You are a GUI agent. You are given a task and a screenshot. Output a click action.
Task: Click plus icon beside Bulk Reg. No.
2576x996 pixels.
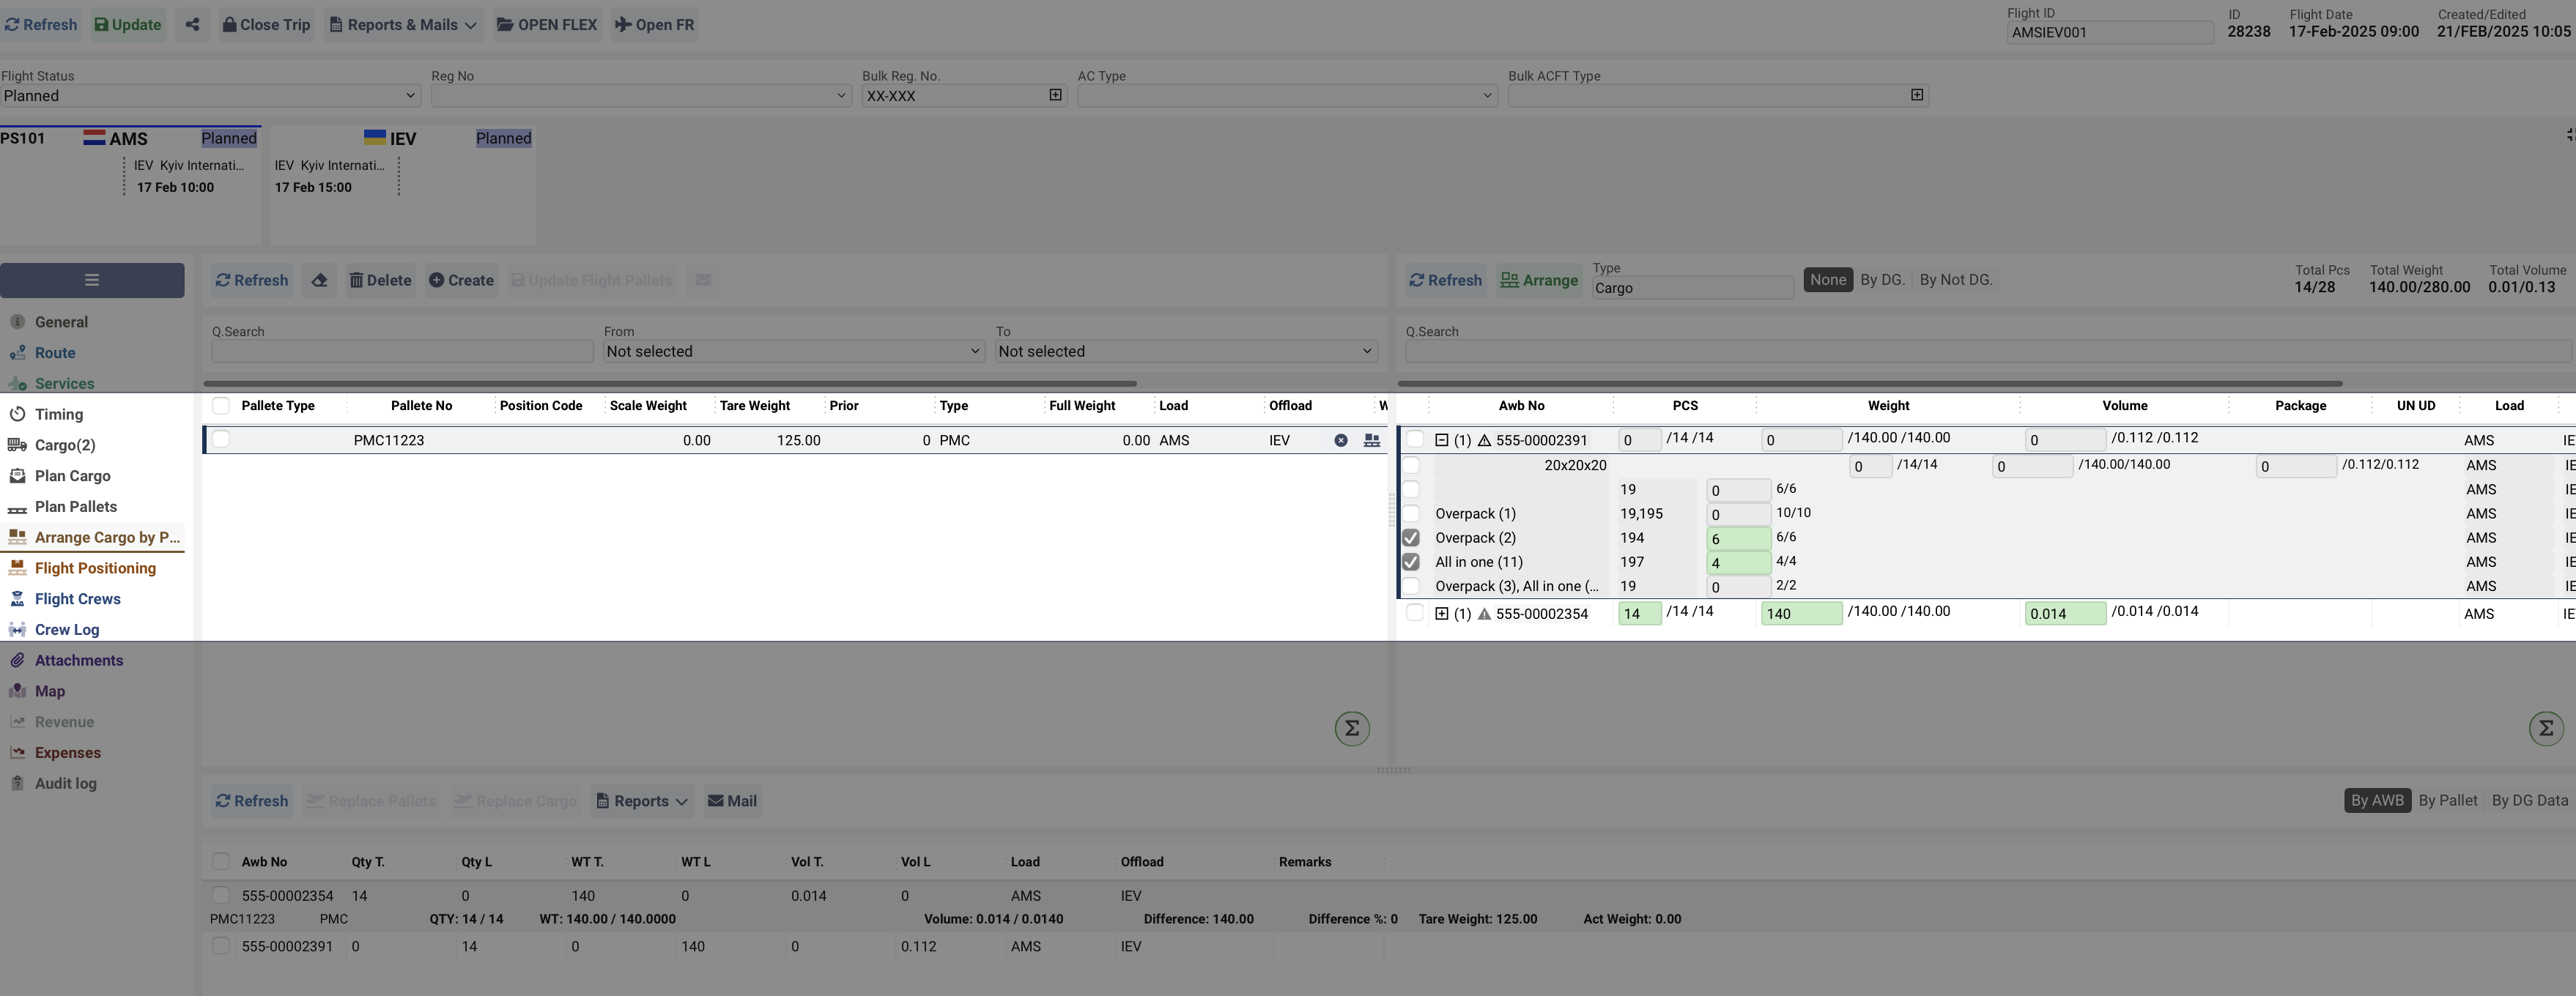tap(1055, 95)
